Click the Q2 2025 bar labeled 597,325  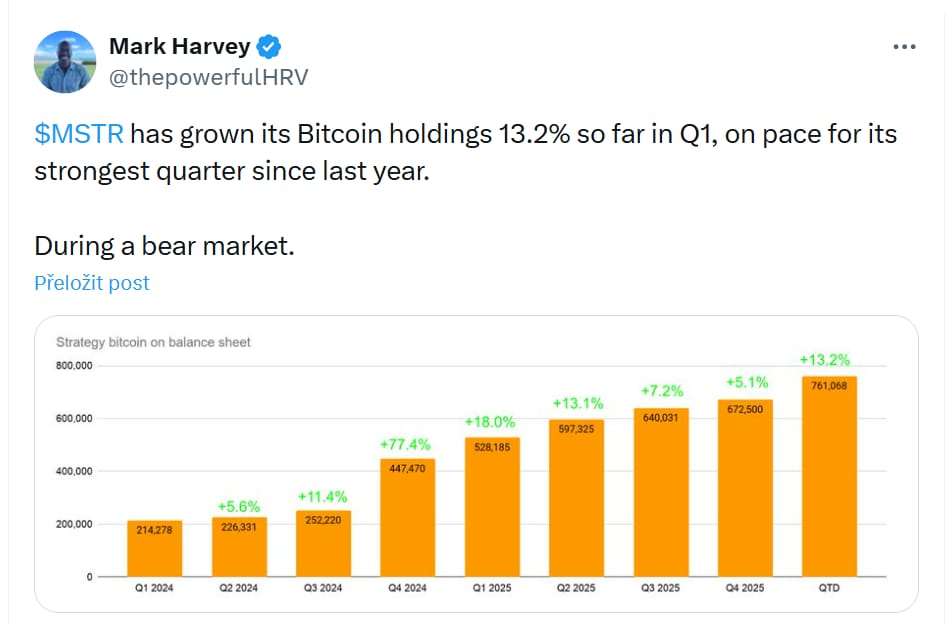tap(577, 495)
